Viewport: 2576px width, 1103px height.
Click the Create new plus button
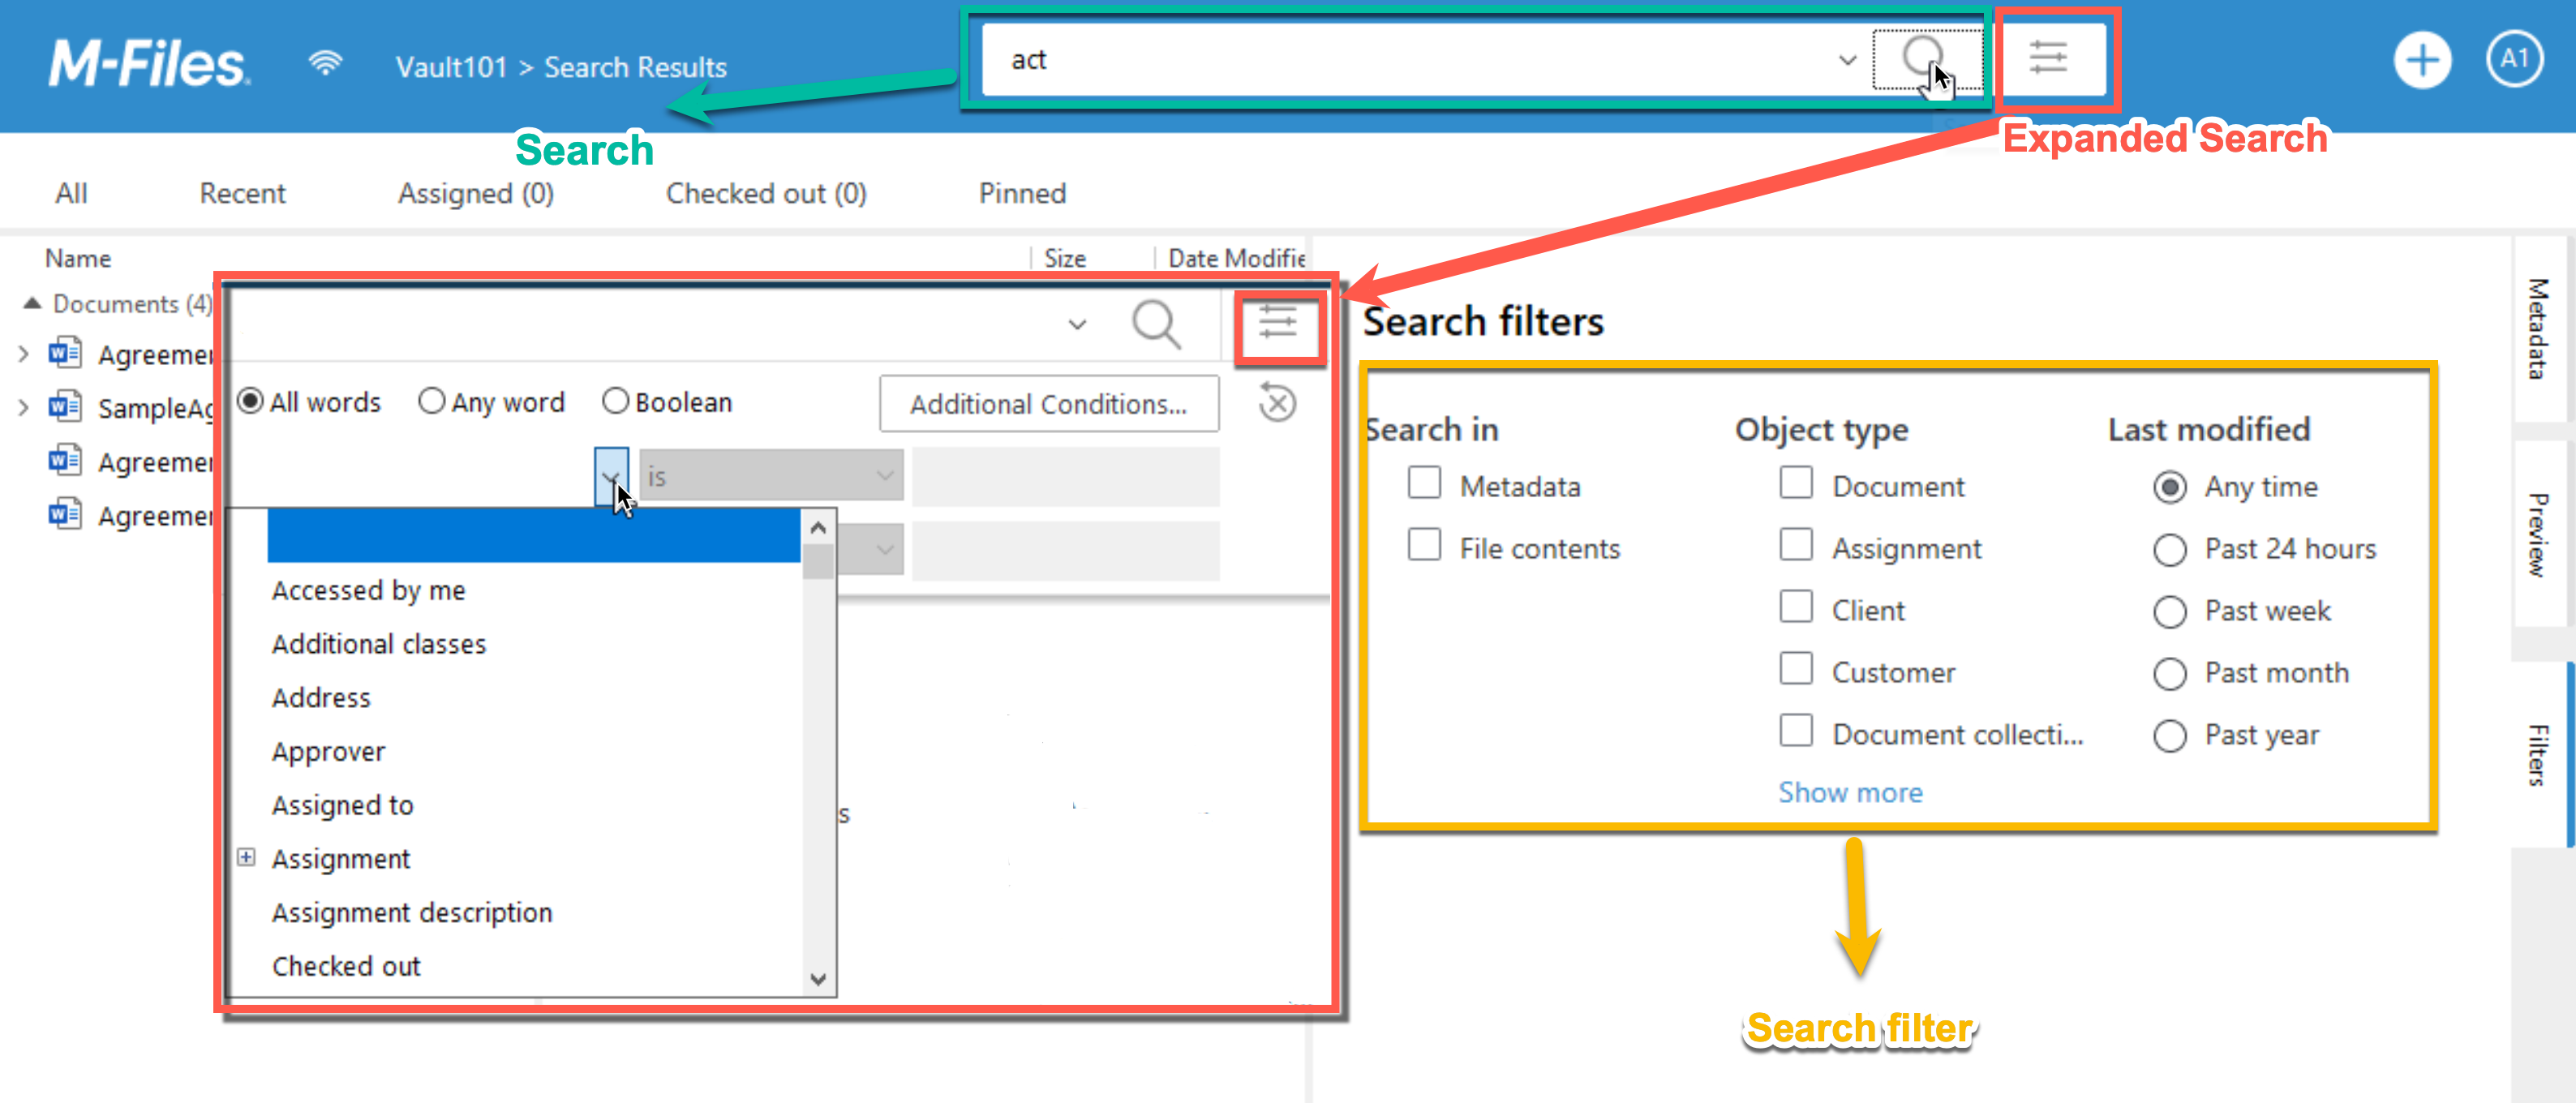(2421, 60)
